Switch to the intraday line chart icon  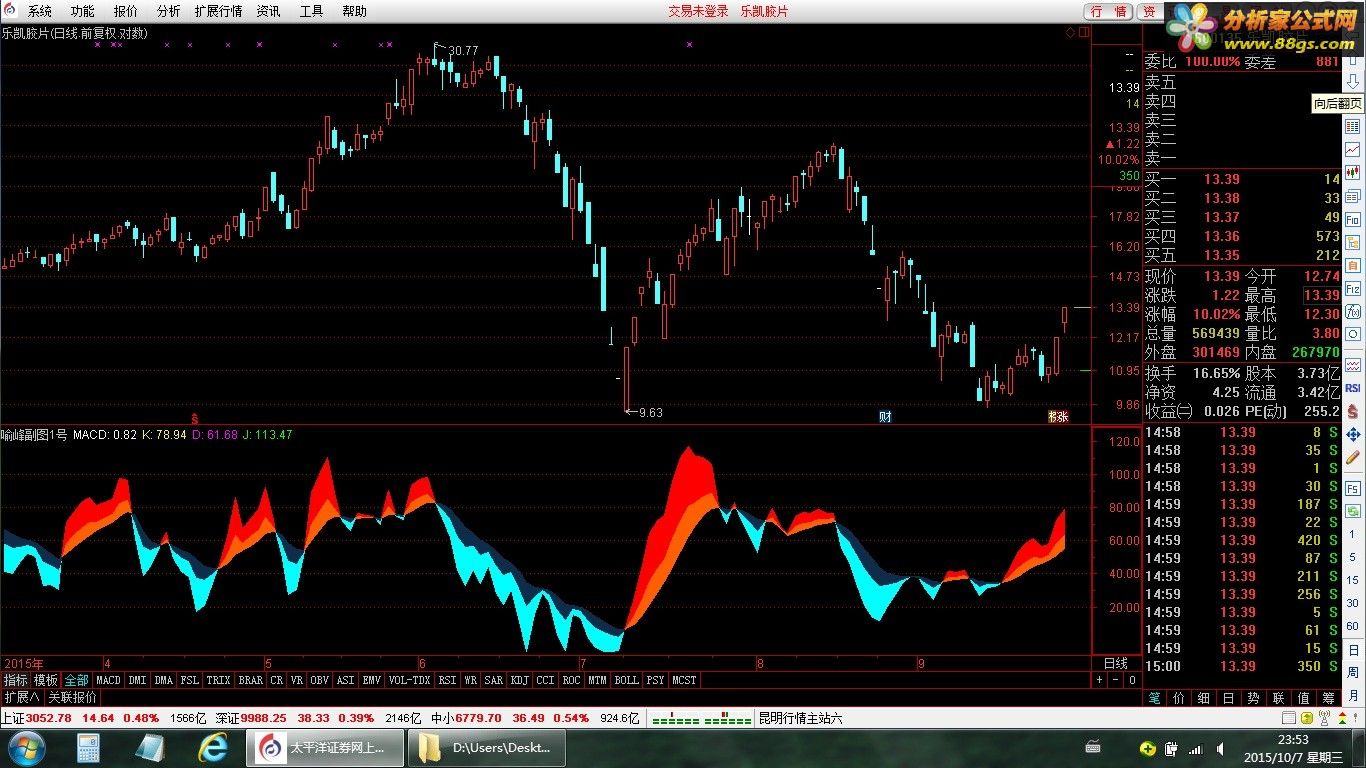tap(1352, 149)
